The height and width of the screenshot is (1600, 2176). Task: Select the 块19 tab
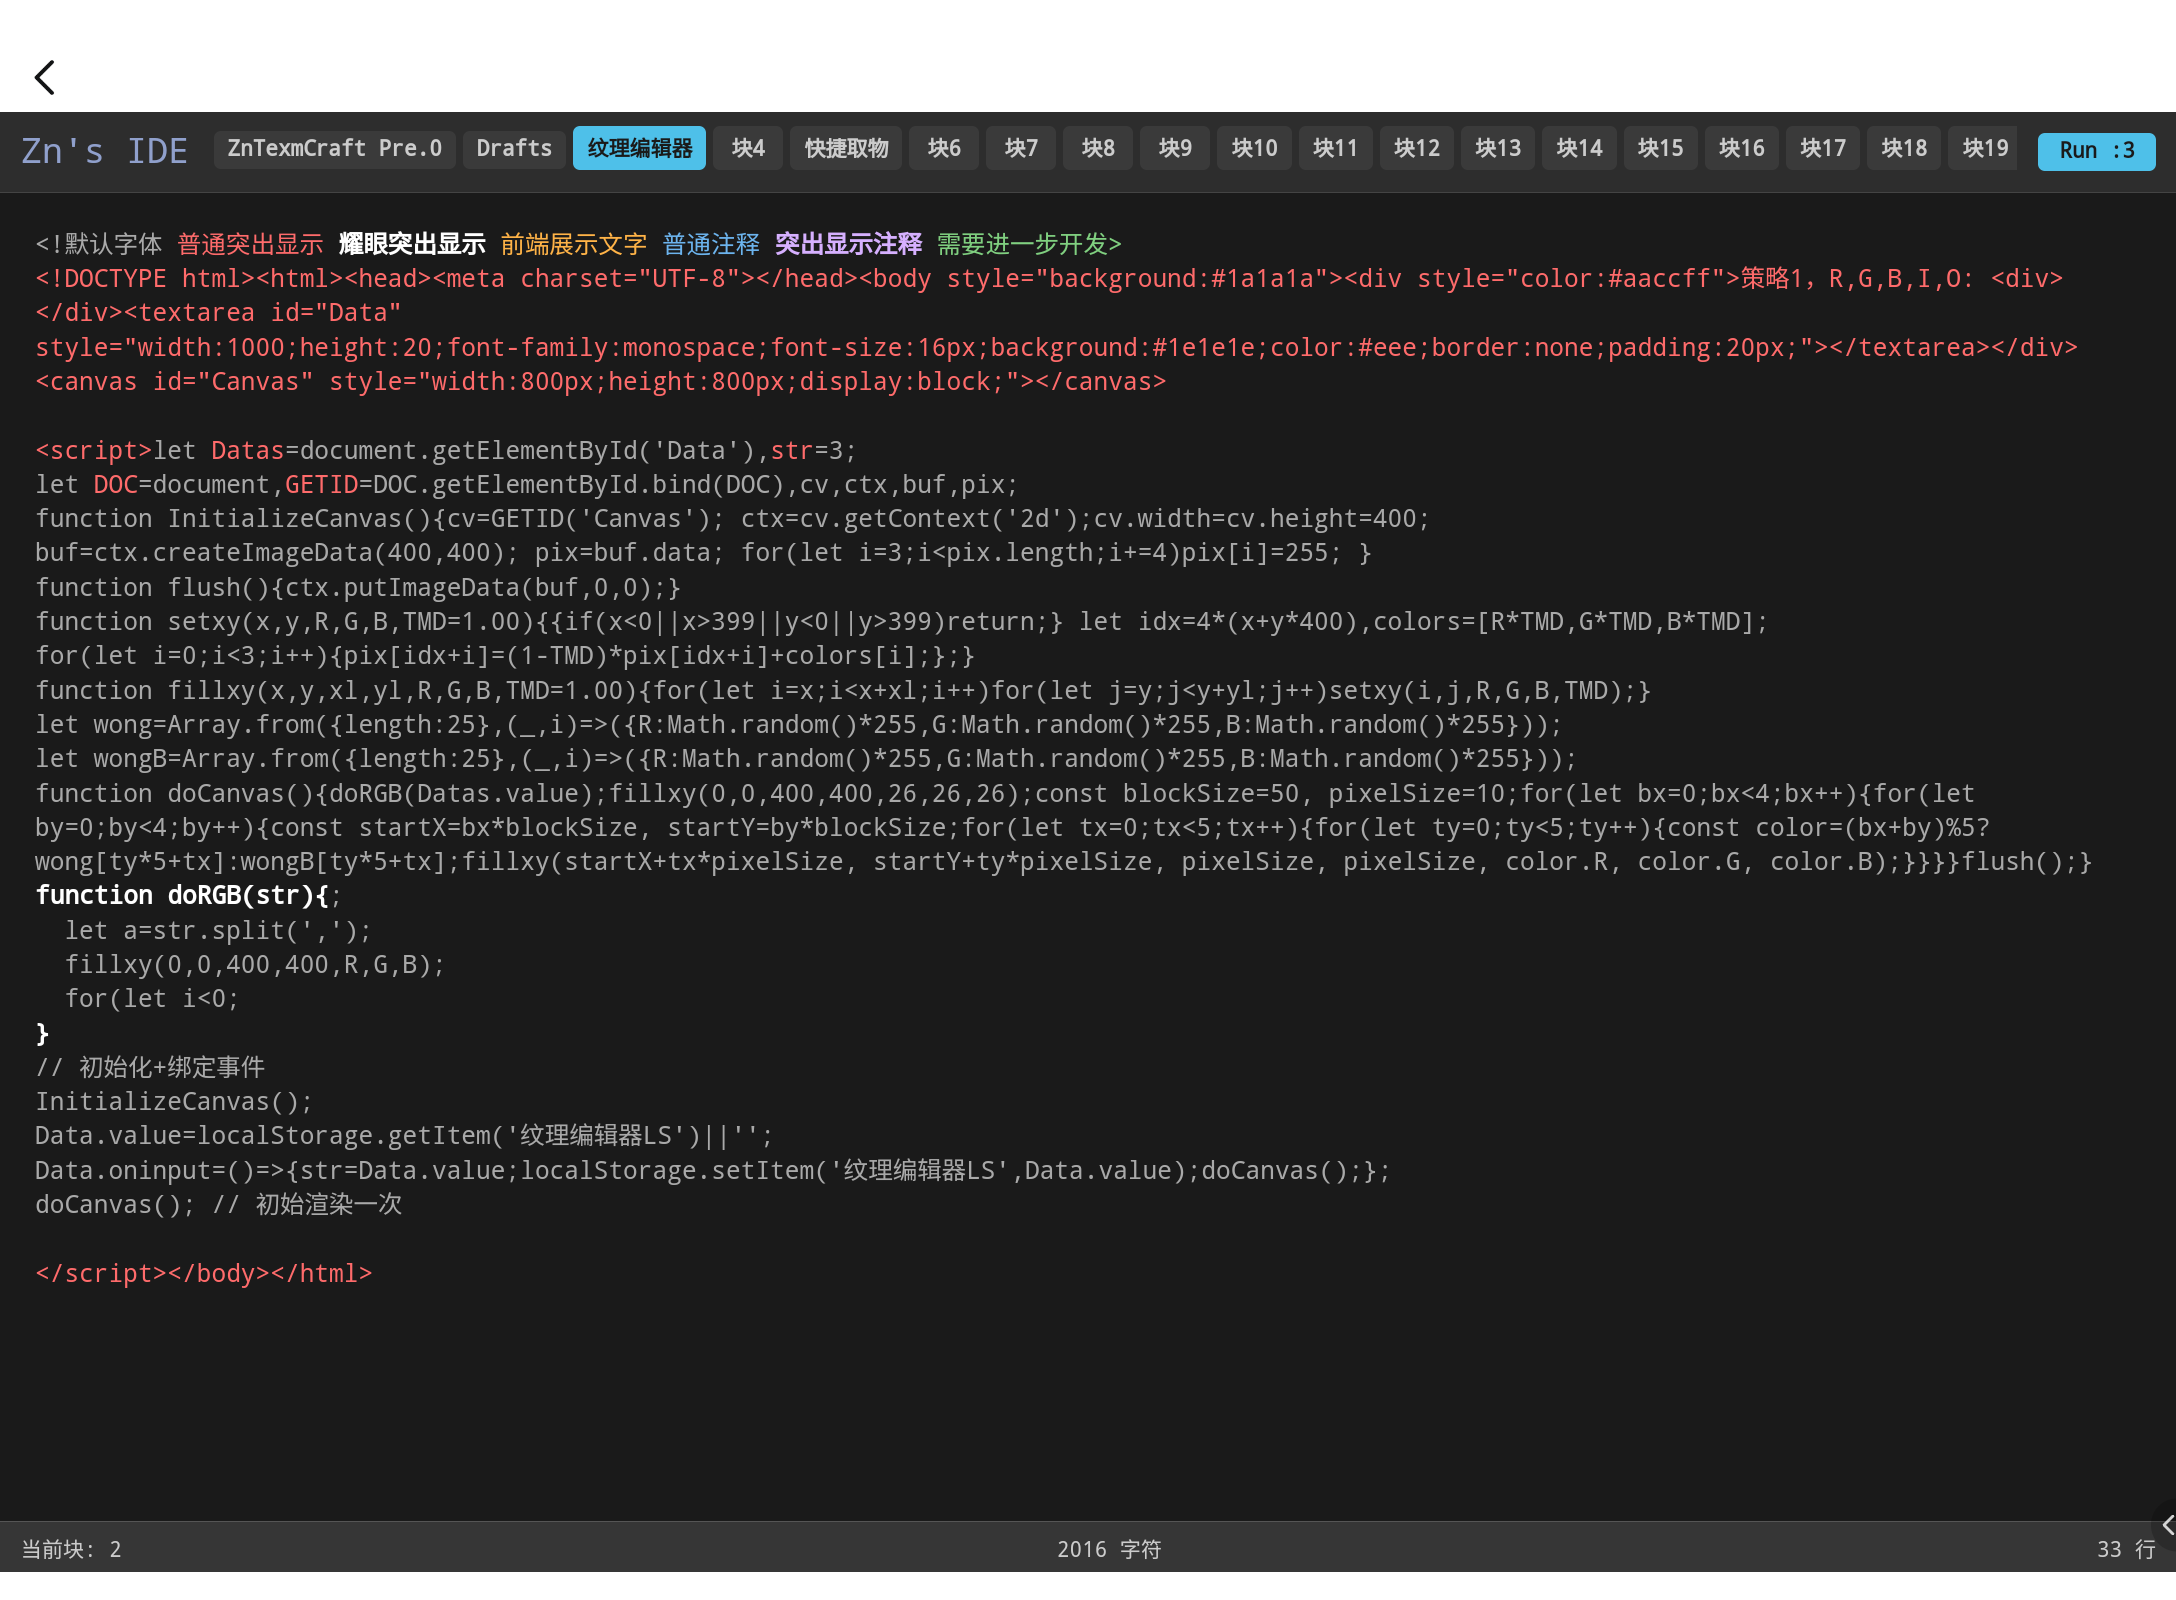1984,148
